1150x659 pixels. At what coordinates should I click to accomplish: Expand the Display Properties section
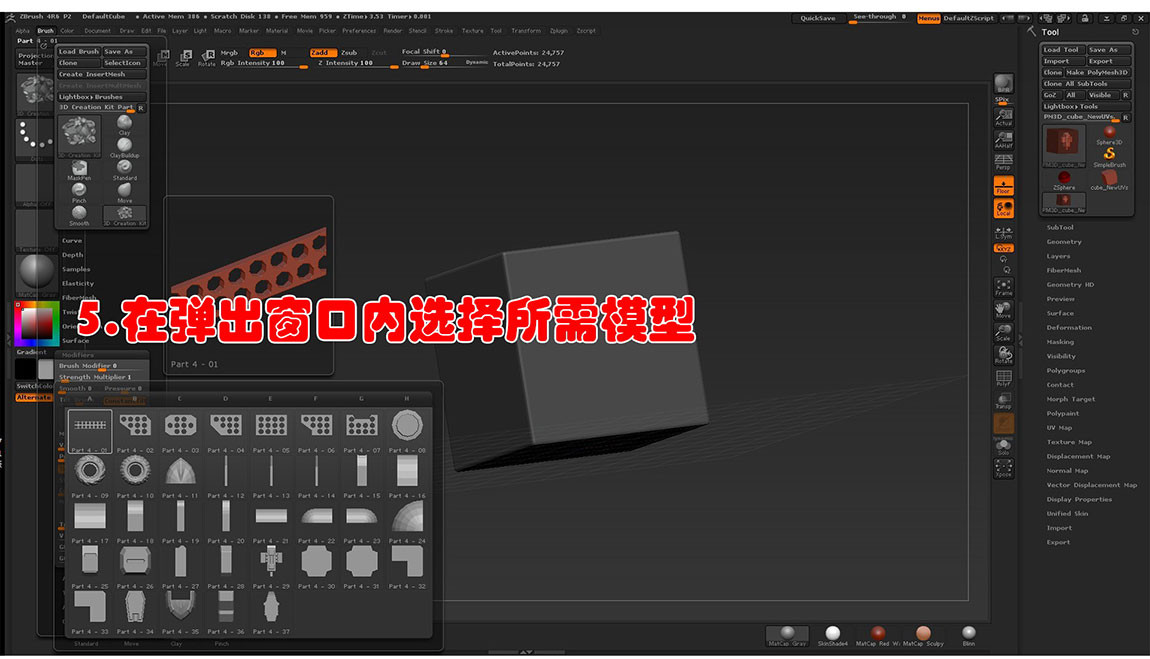pyautogui.click(x=1079, y=499)
